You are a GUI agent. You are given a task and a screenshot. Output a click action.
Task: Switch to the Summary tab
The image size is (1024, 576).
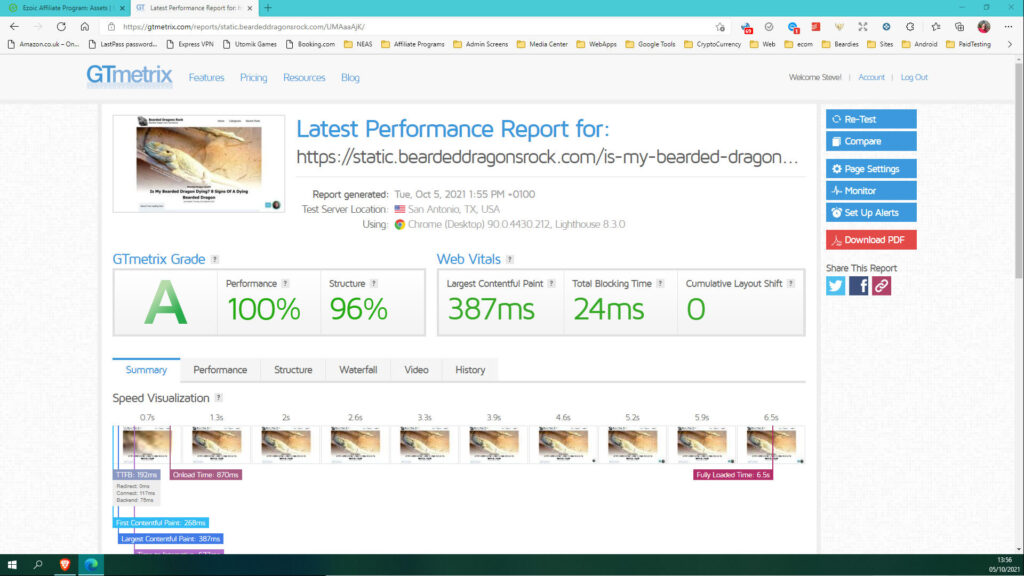(146, 370)
